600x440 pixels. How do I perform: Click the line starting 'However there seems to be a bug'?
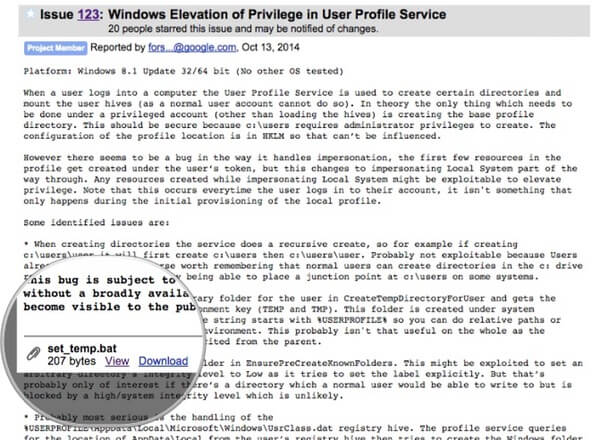coord(292,158)
